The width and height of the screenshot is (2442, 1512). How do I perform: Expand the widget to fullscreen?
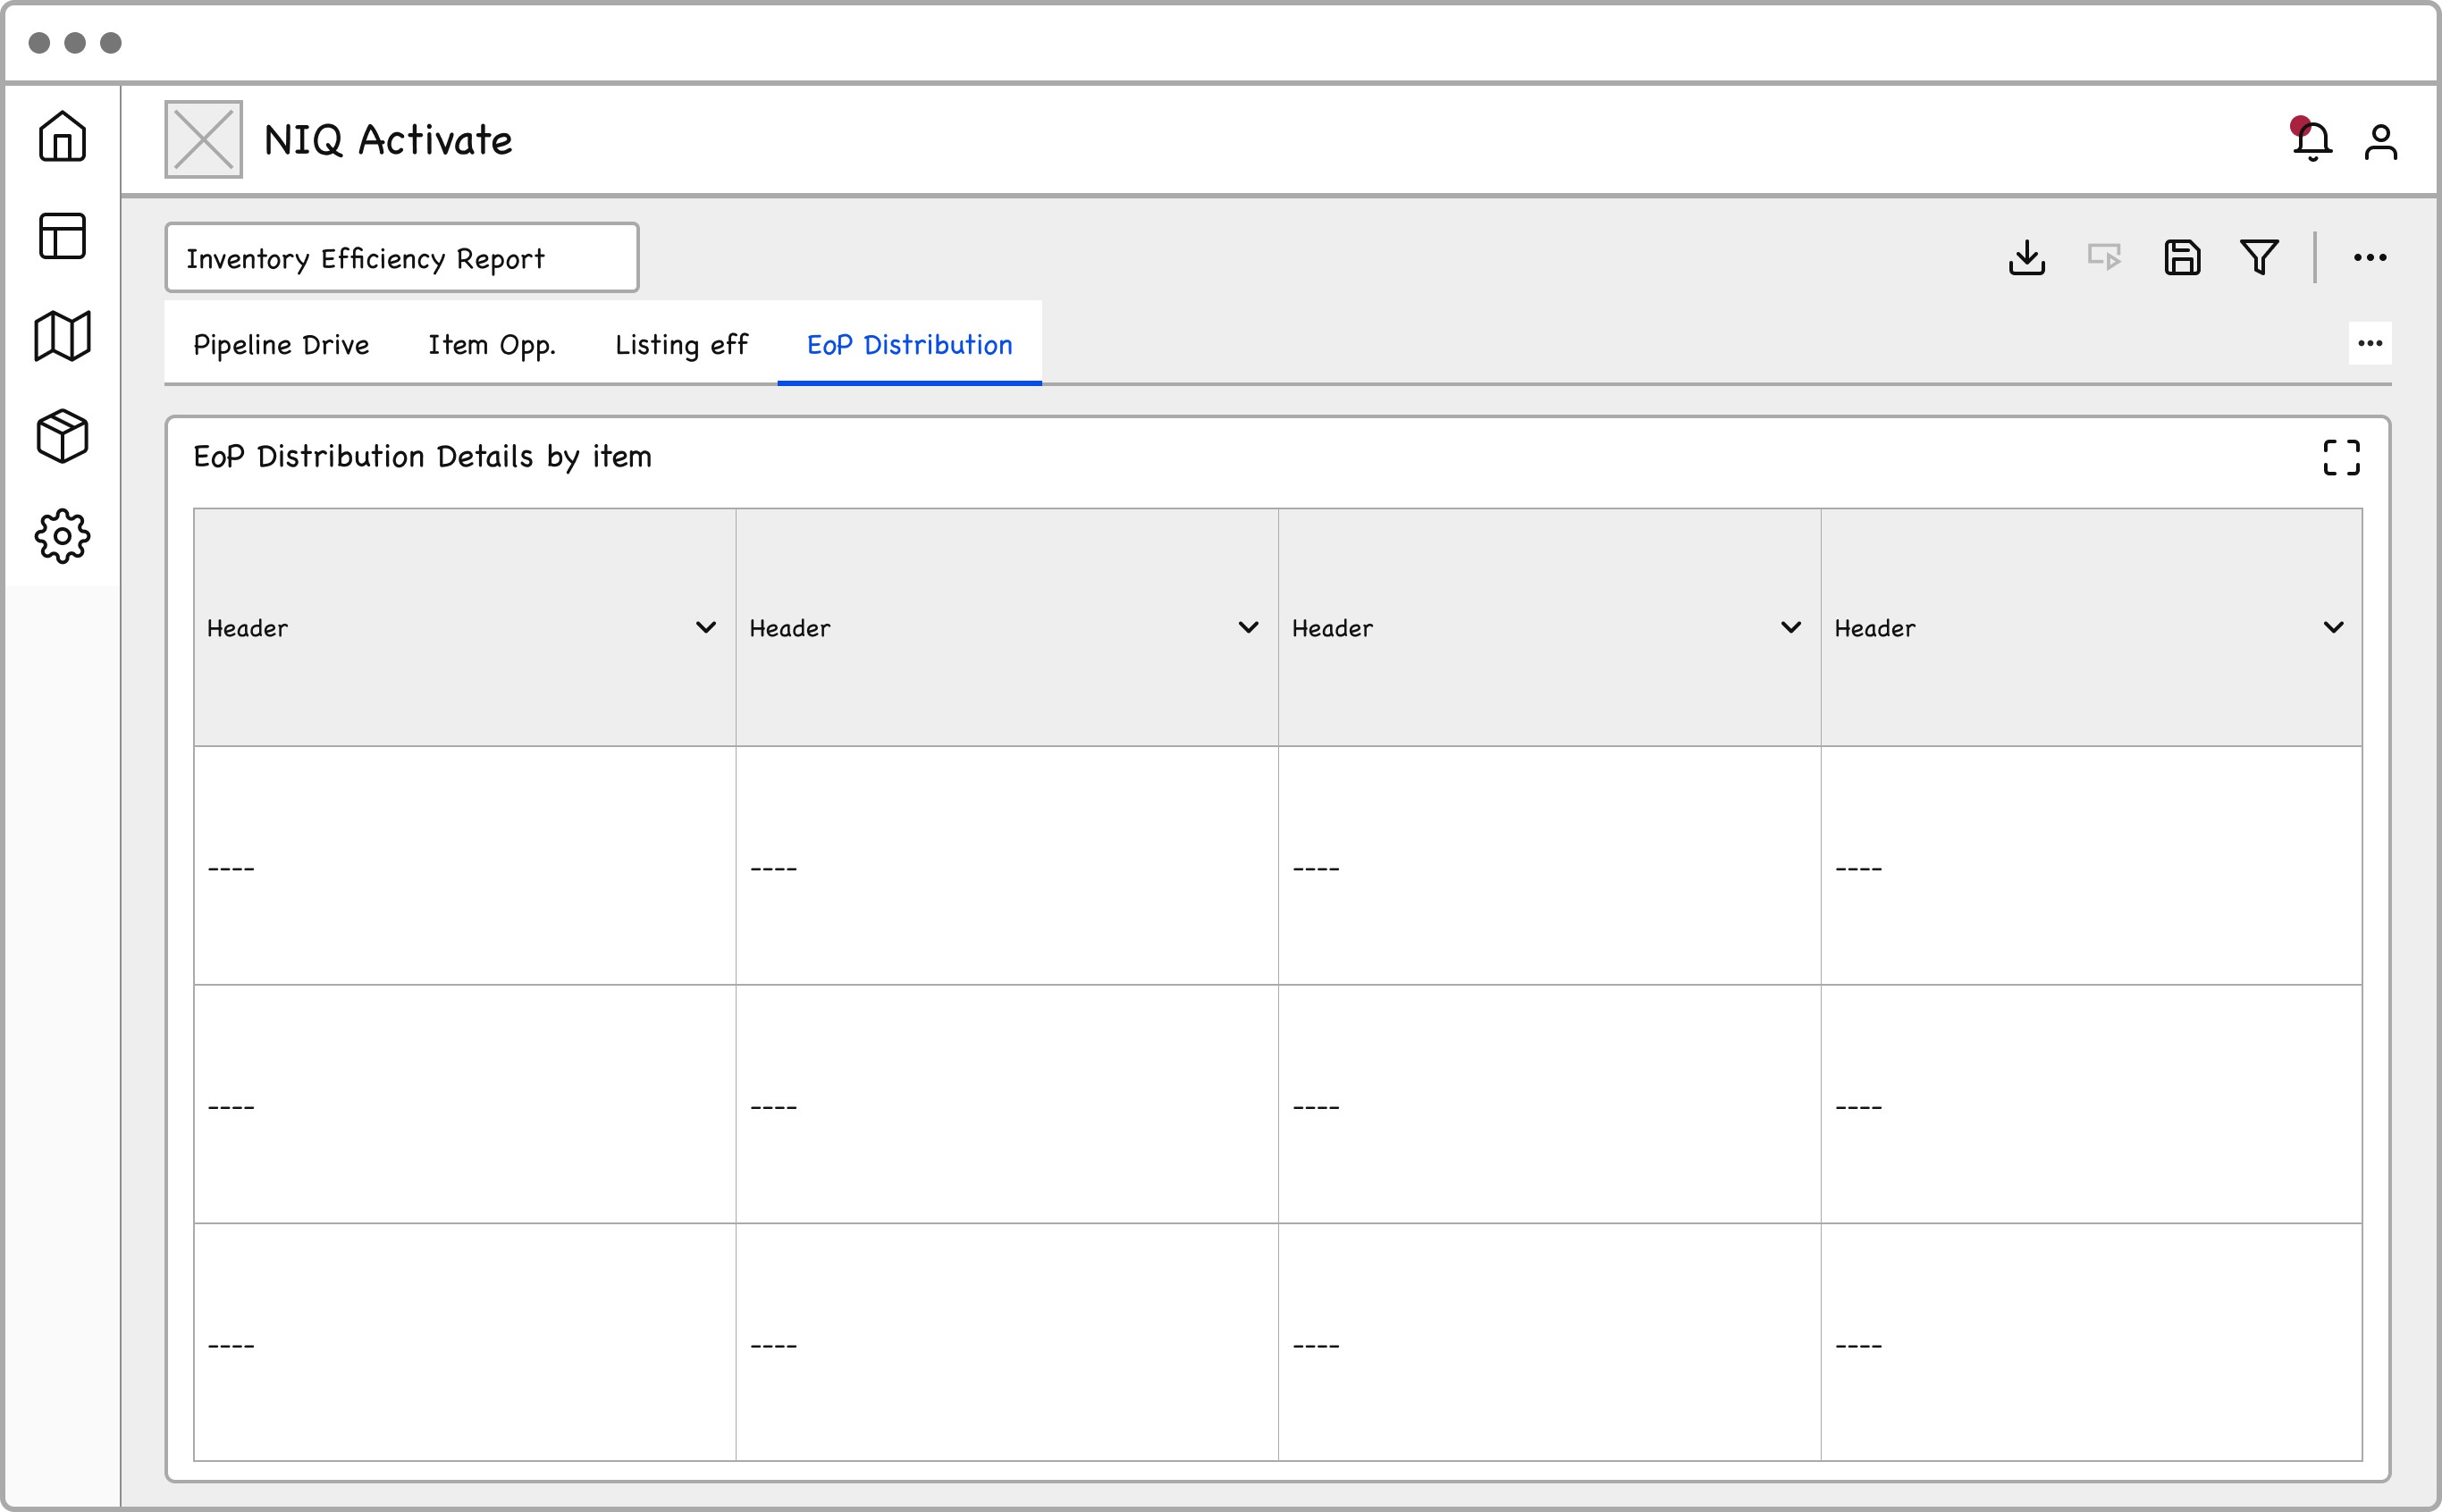[2341, 458]
